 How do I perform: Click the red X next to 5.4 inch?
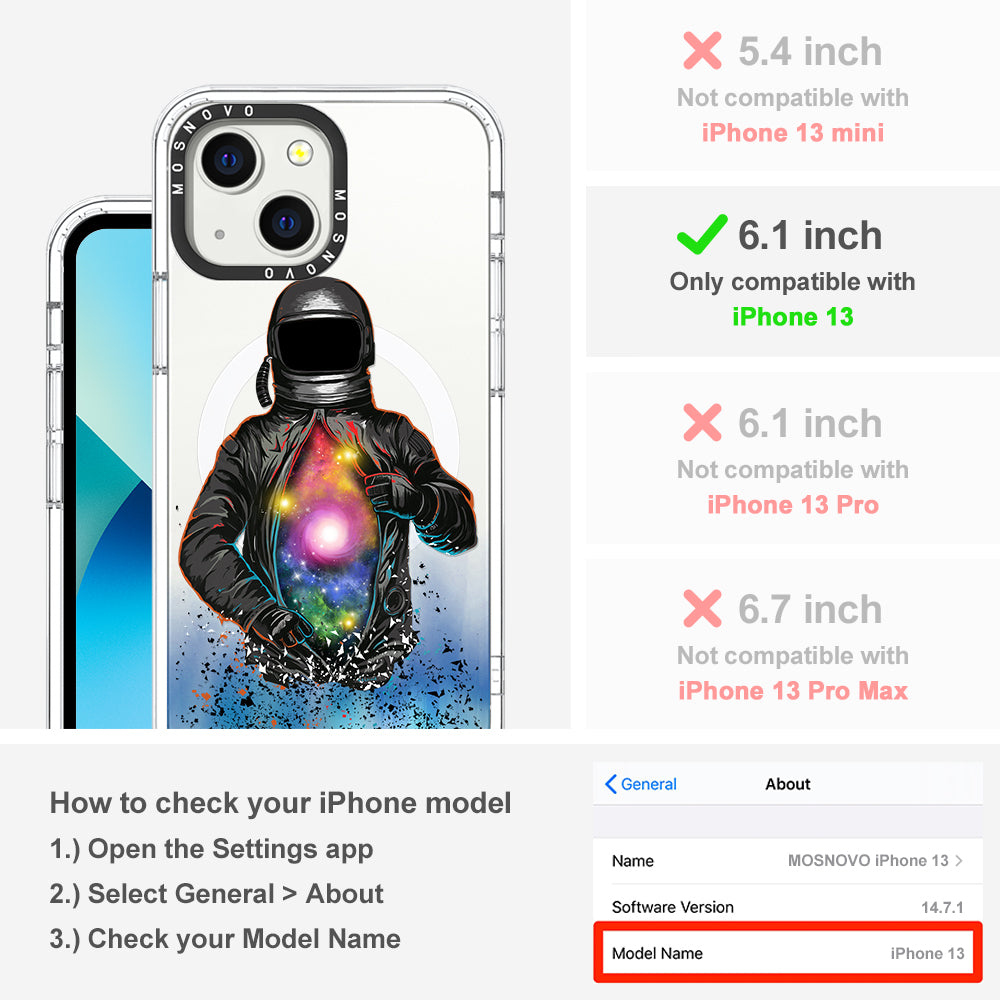click(702, 50)
